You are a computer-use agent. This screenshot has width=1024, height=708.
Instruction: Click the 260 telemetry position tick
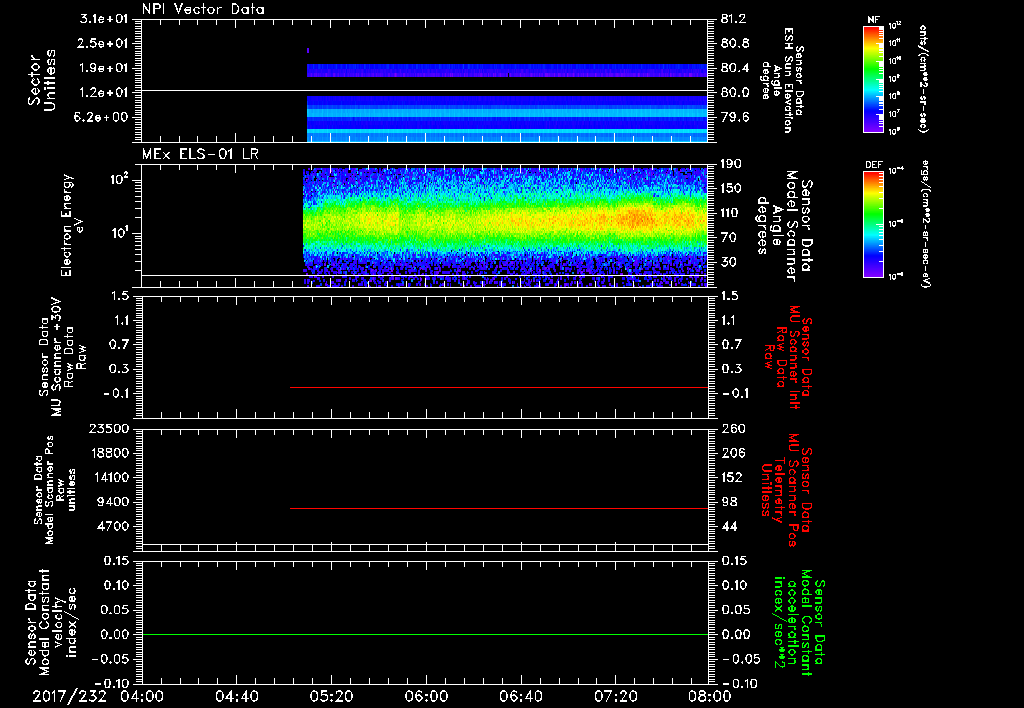pyautogui.click(x=731, y=429)
